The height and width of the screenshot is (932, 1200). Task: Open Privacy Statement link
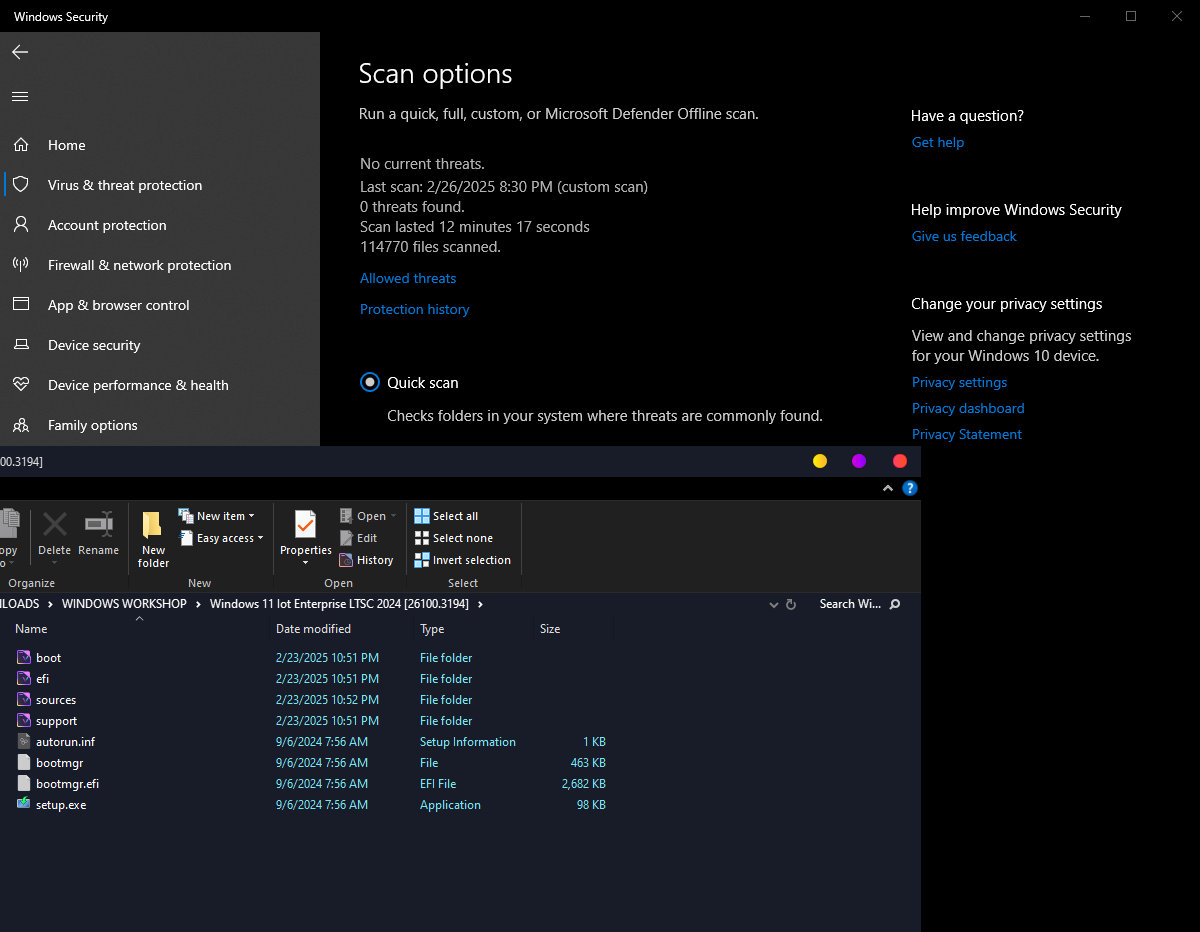click(x=967, y=435)
